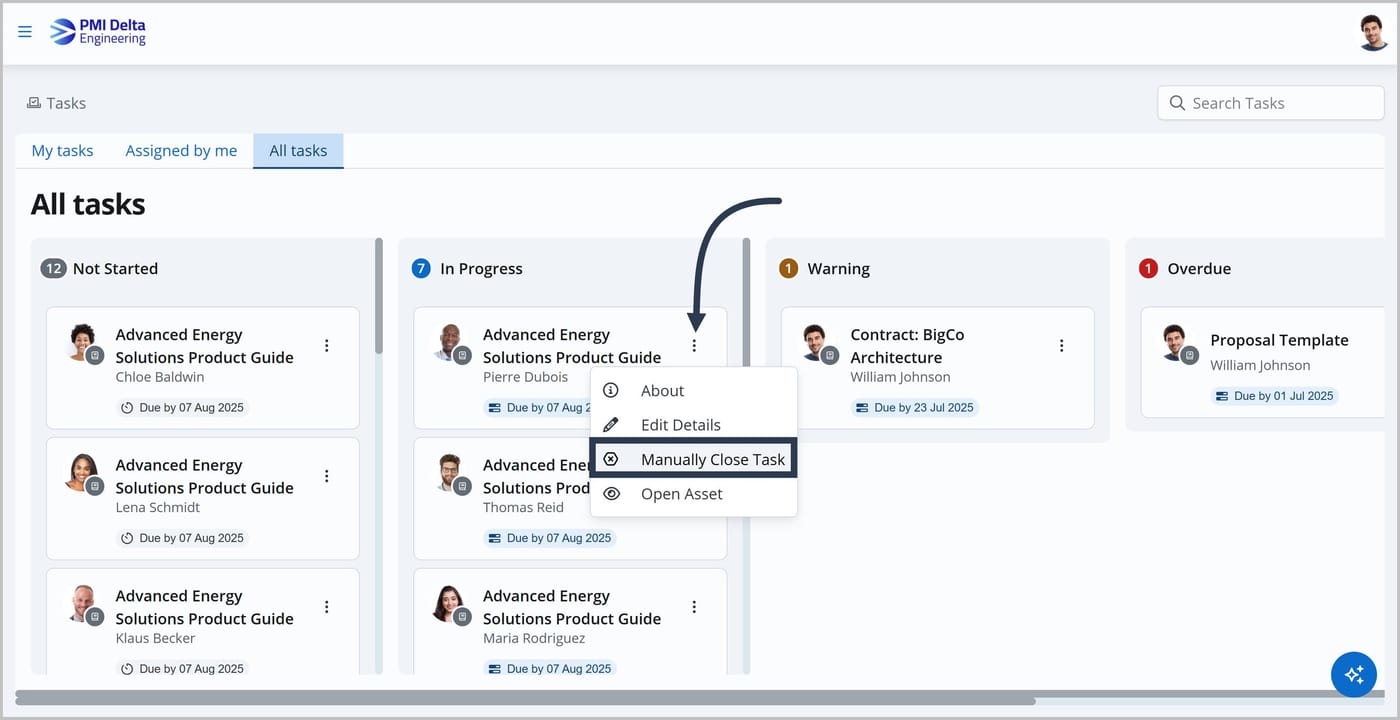Open the Contract: BigCo Architecture task
Image resolution: width=1400 pixels, height=720 pixels.
[x=907, y=346]
